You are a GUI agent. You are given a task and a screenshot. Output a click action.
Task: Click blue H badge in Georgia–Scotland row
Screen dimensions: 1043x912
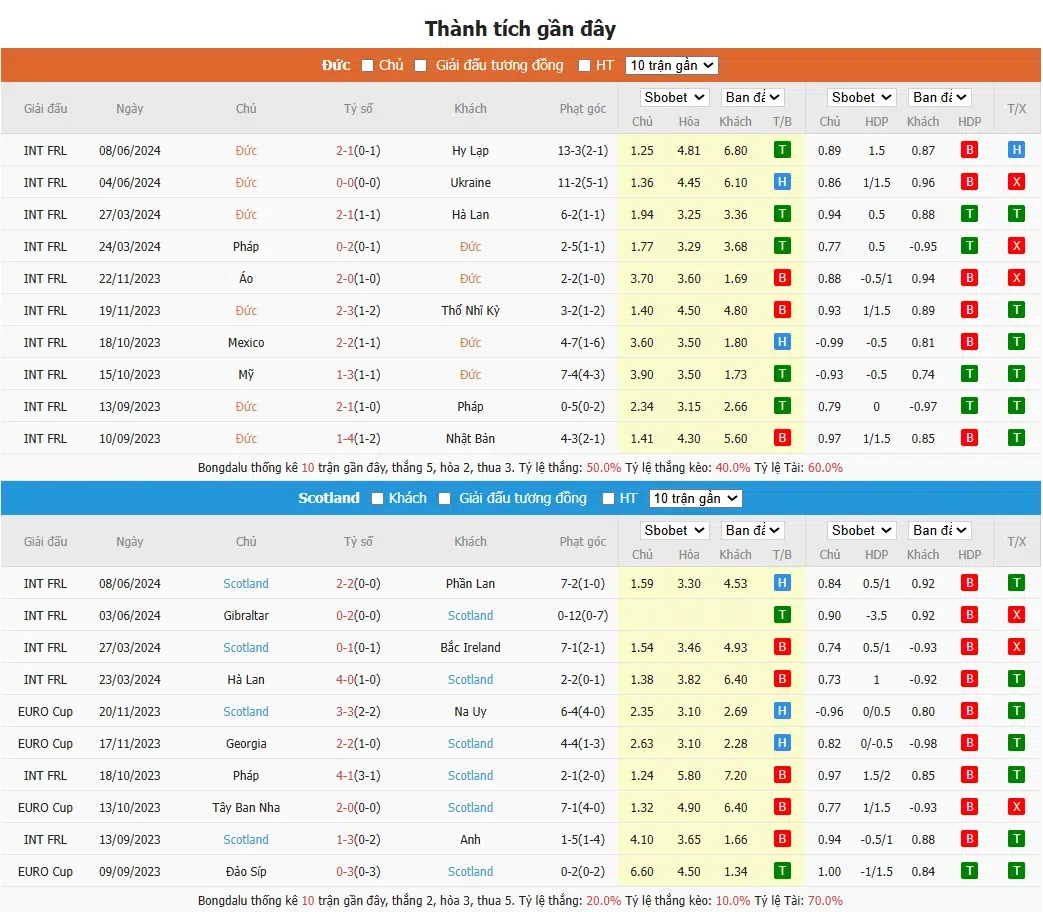pyautogui.click(x=782, y=743)
